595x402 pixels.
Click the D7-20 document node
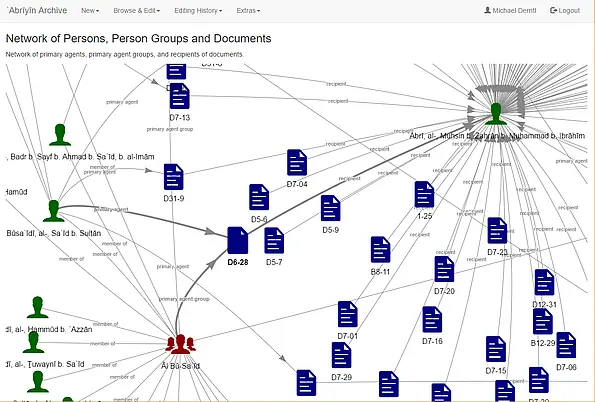point(444,269)
